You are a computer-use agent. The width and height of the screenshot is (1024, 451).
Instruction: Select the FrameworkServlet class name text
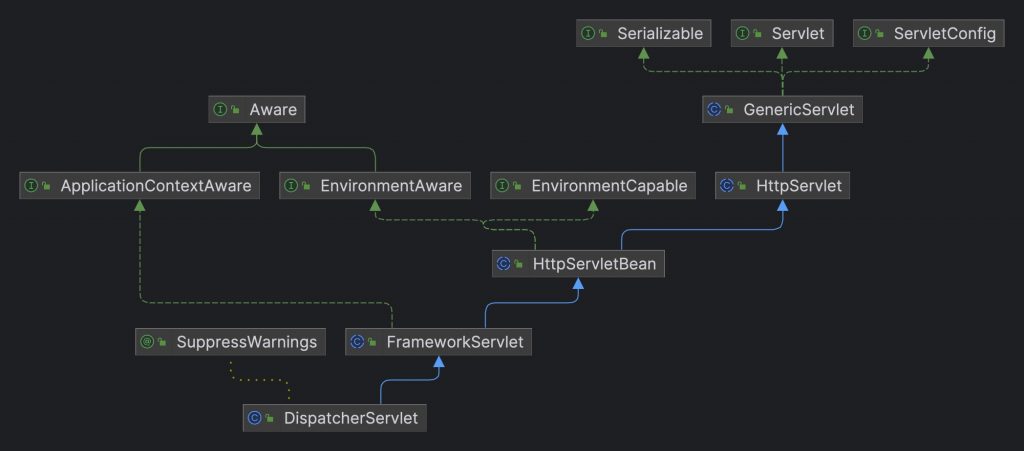454,342
